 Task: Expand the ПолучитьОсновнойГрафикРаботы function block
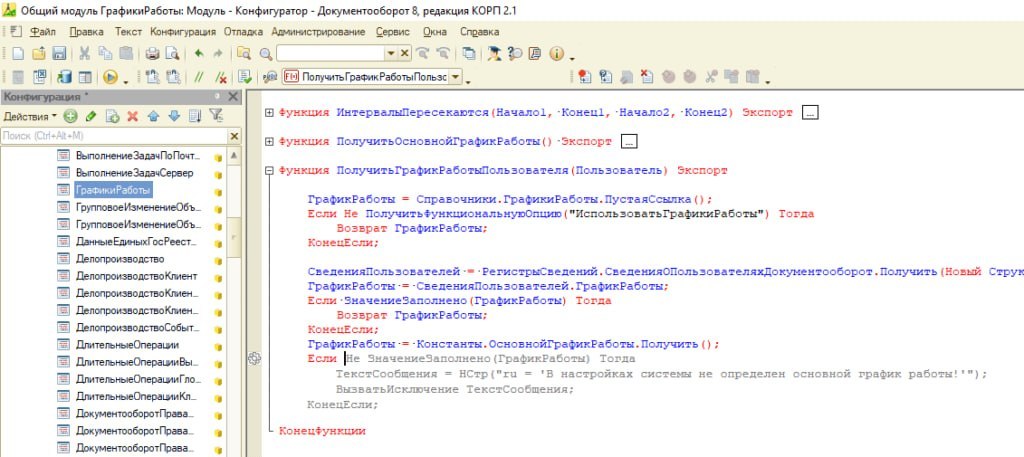tap(269, 142)
